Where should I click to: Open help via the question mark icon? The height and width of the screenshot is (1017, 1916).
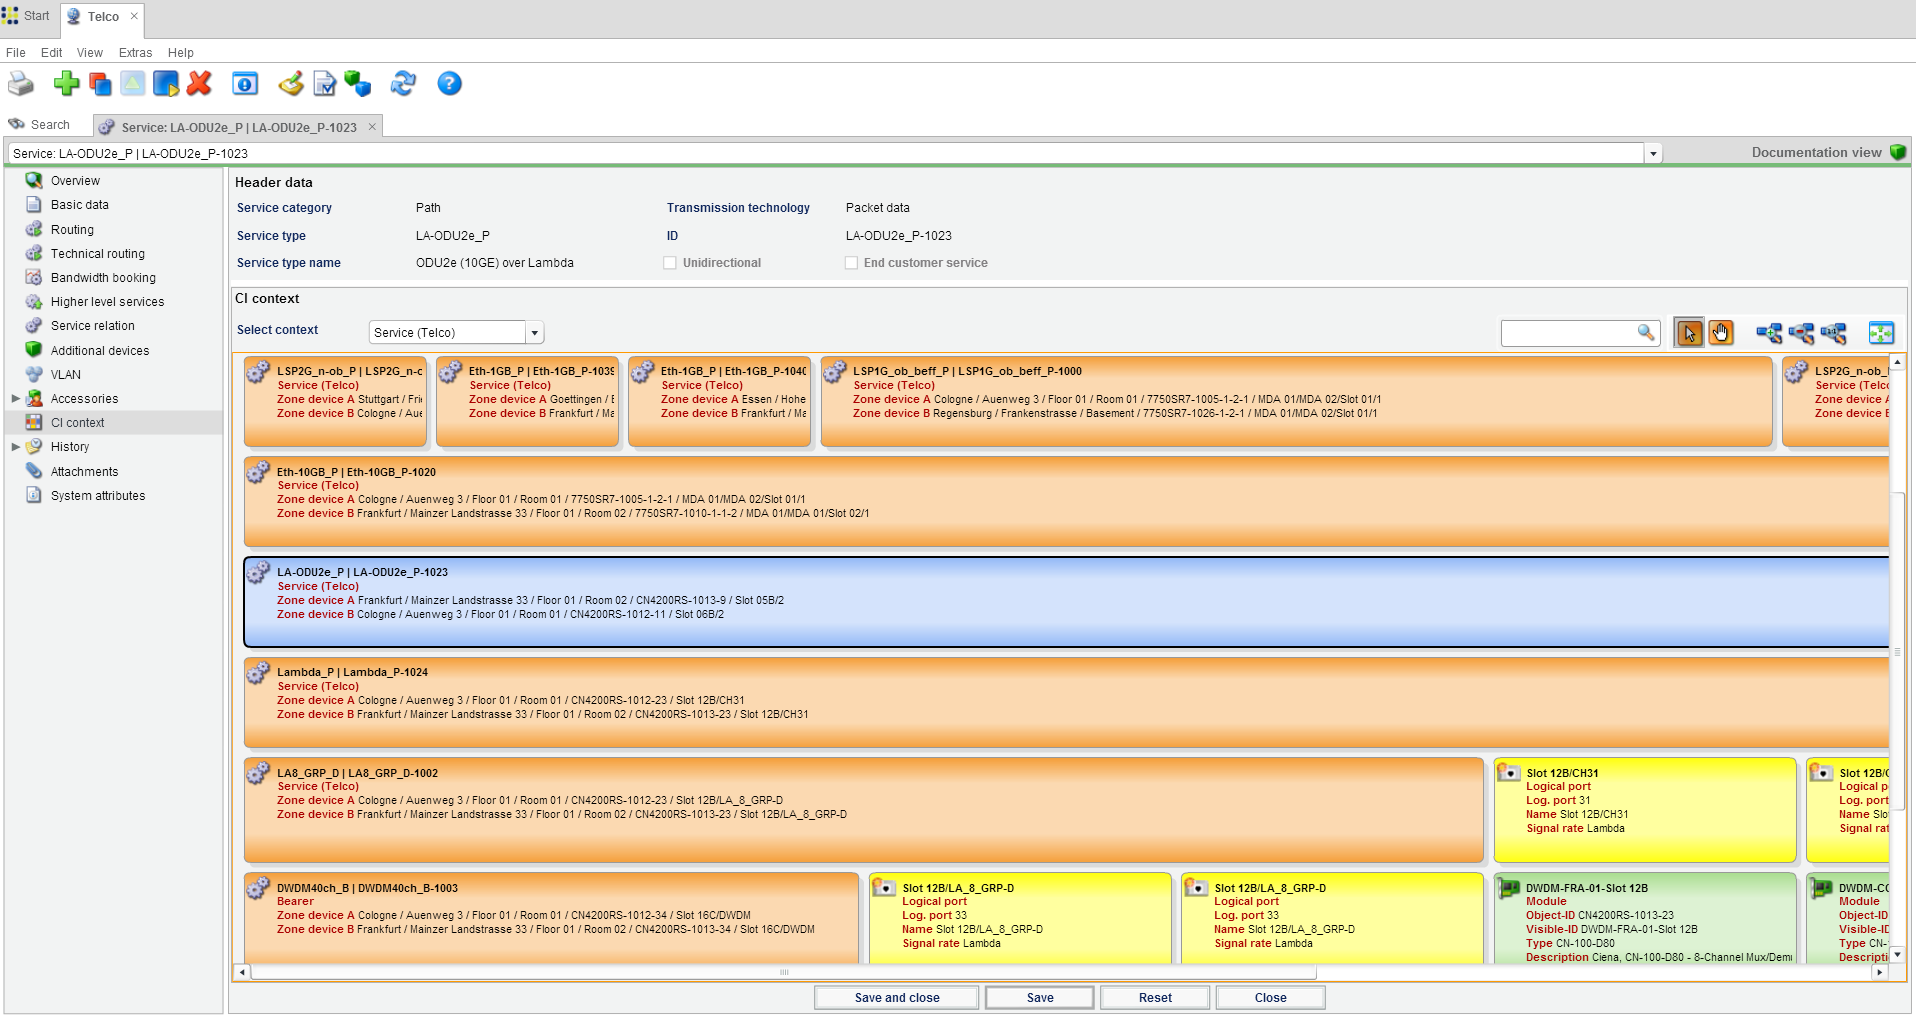click(x=449, y=84)
